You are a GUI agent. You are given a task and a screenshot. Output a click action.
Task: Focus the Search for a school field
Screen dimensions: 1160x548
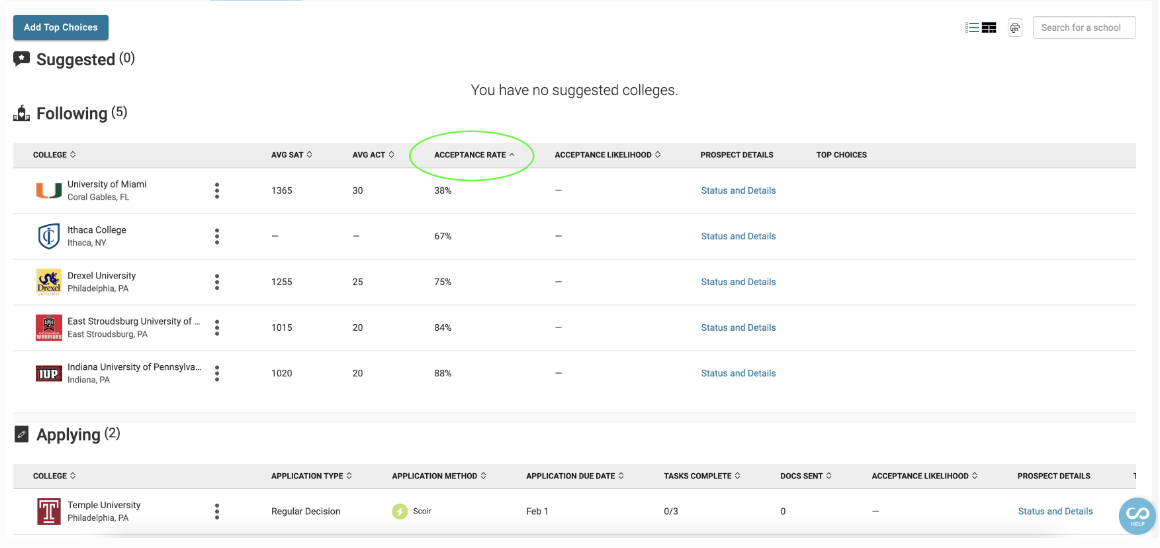pyautogui.click(x=1084, y=27)
